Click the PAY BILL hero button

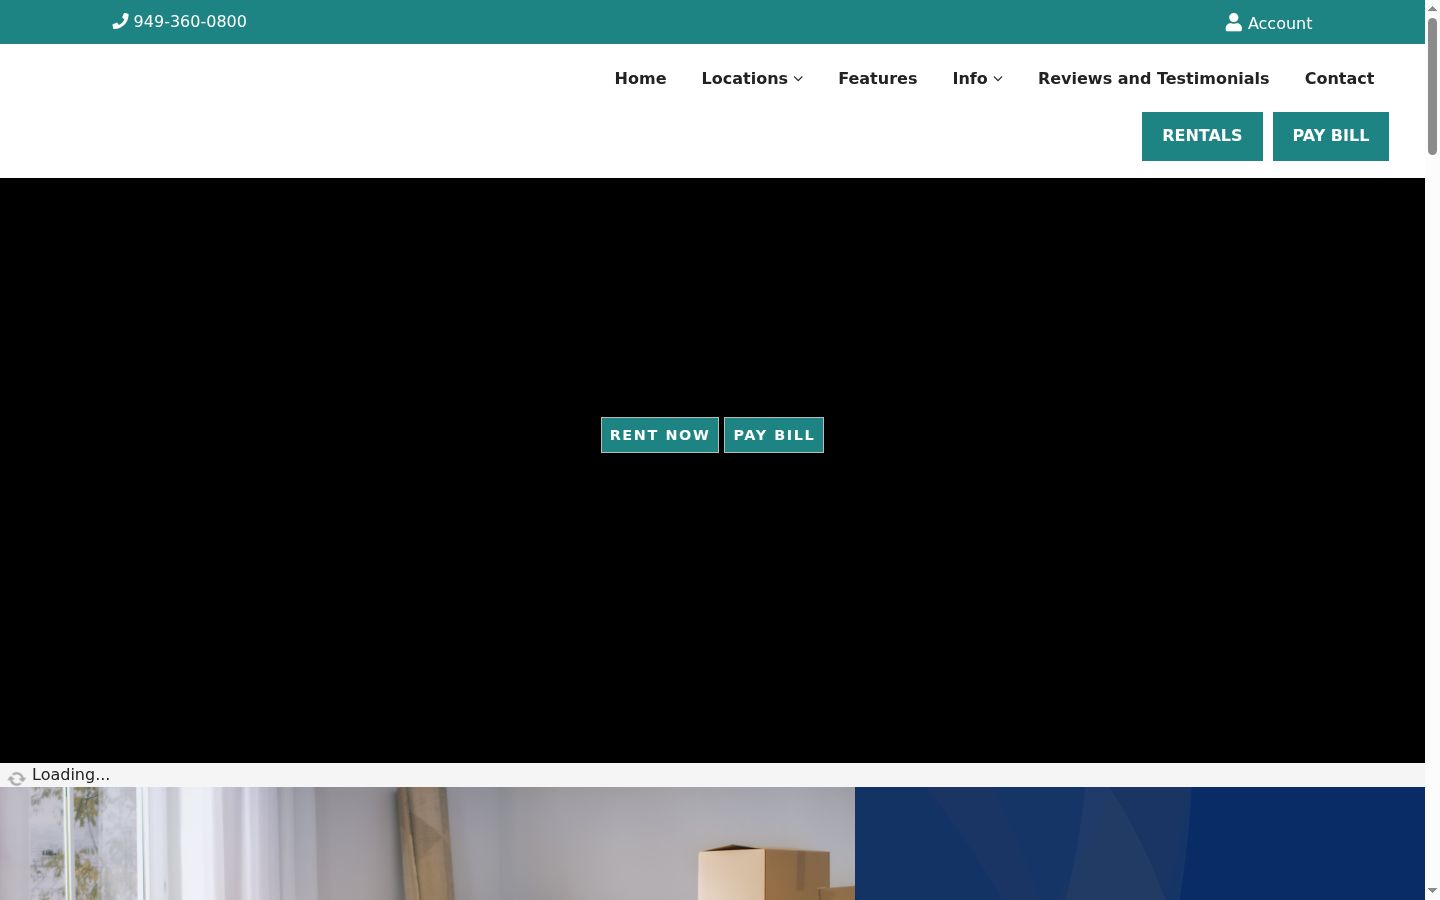pyautogui.click(x=774, y=435)
